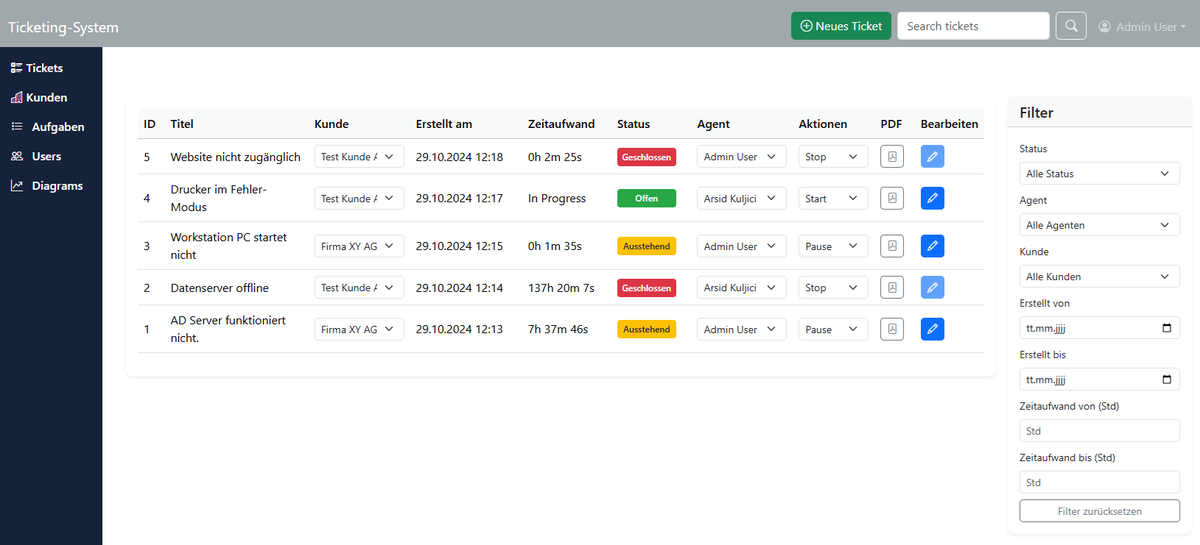Open agent dropdown for Datenserver offline
This screenshot has width=1200, height=545.
tap(741, 288)
